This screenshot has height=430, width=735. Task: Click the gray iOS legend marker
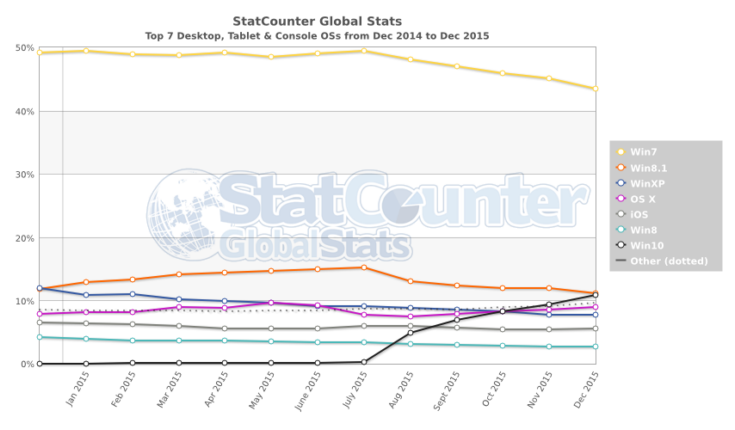[x=620, y=214]
